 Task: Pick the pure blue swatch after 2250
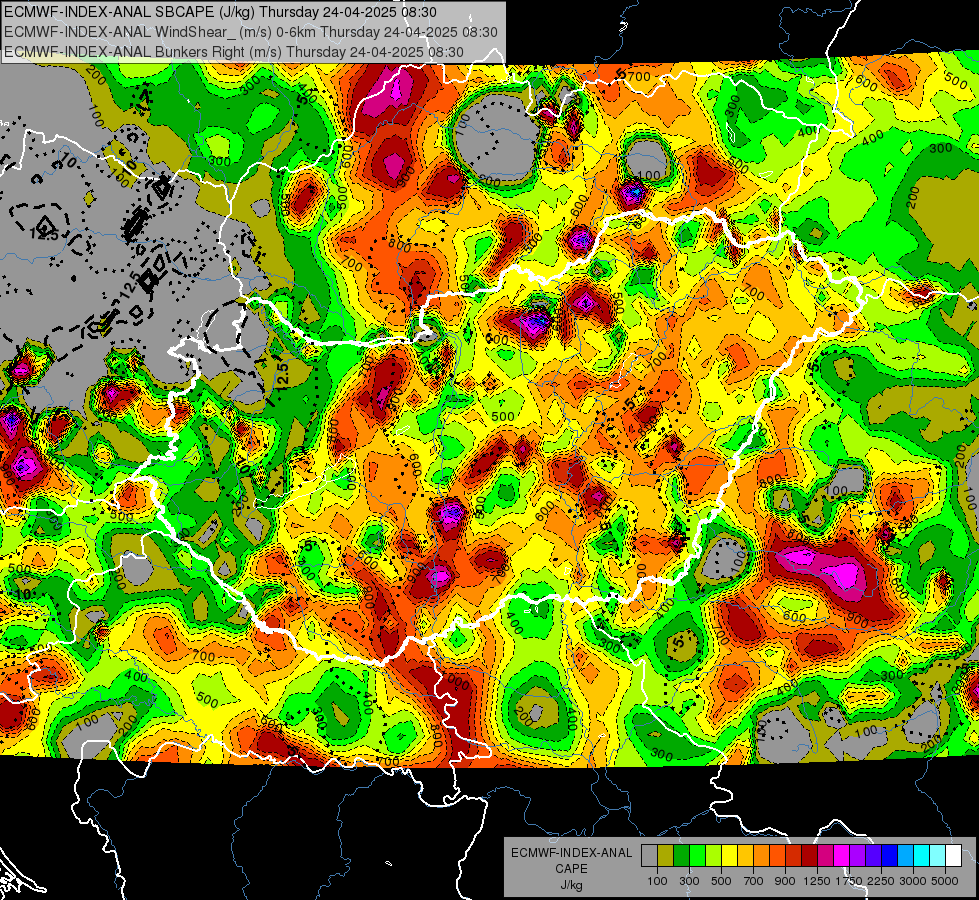889,856
